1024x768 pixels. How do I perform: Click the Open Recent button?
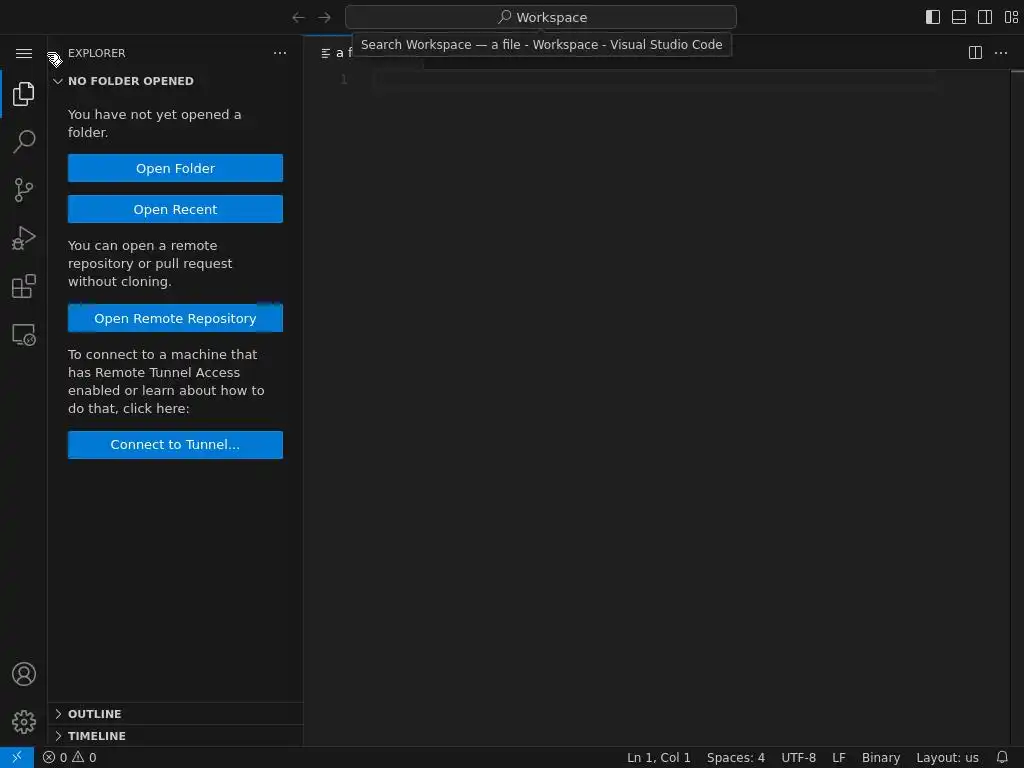tap(175, 209)
